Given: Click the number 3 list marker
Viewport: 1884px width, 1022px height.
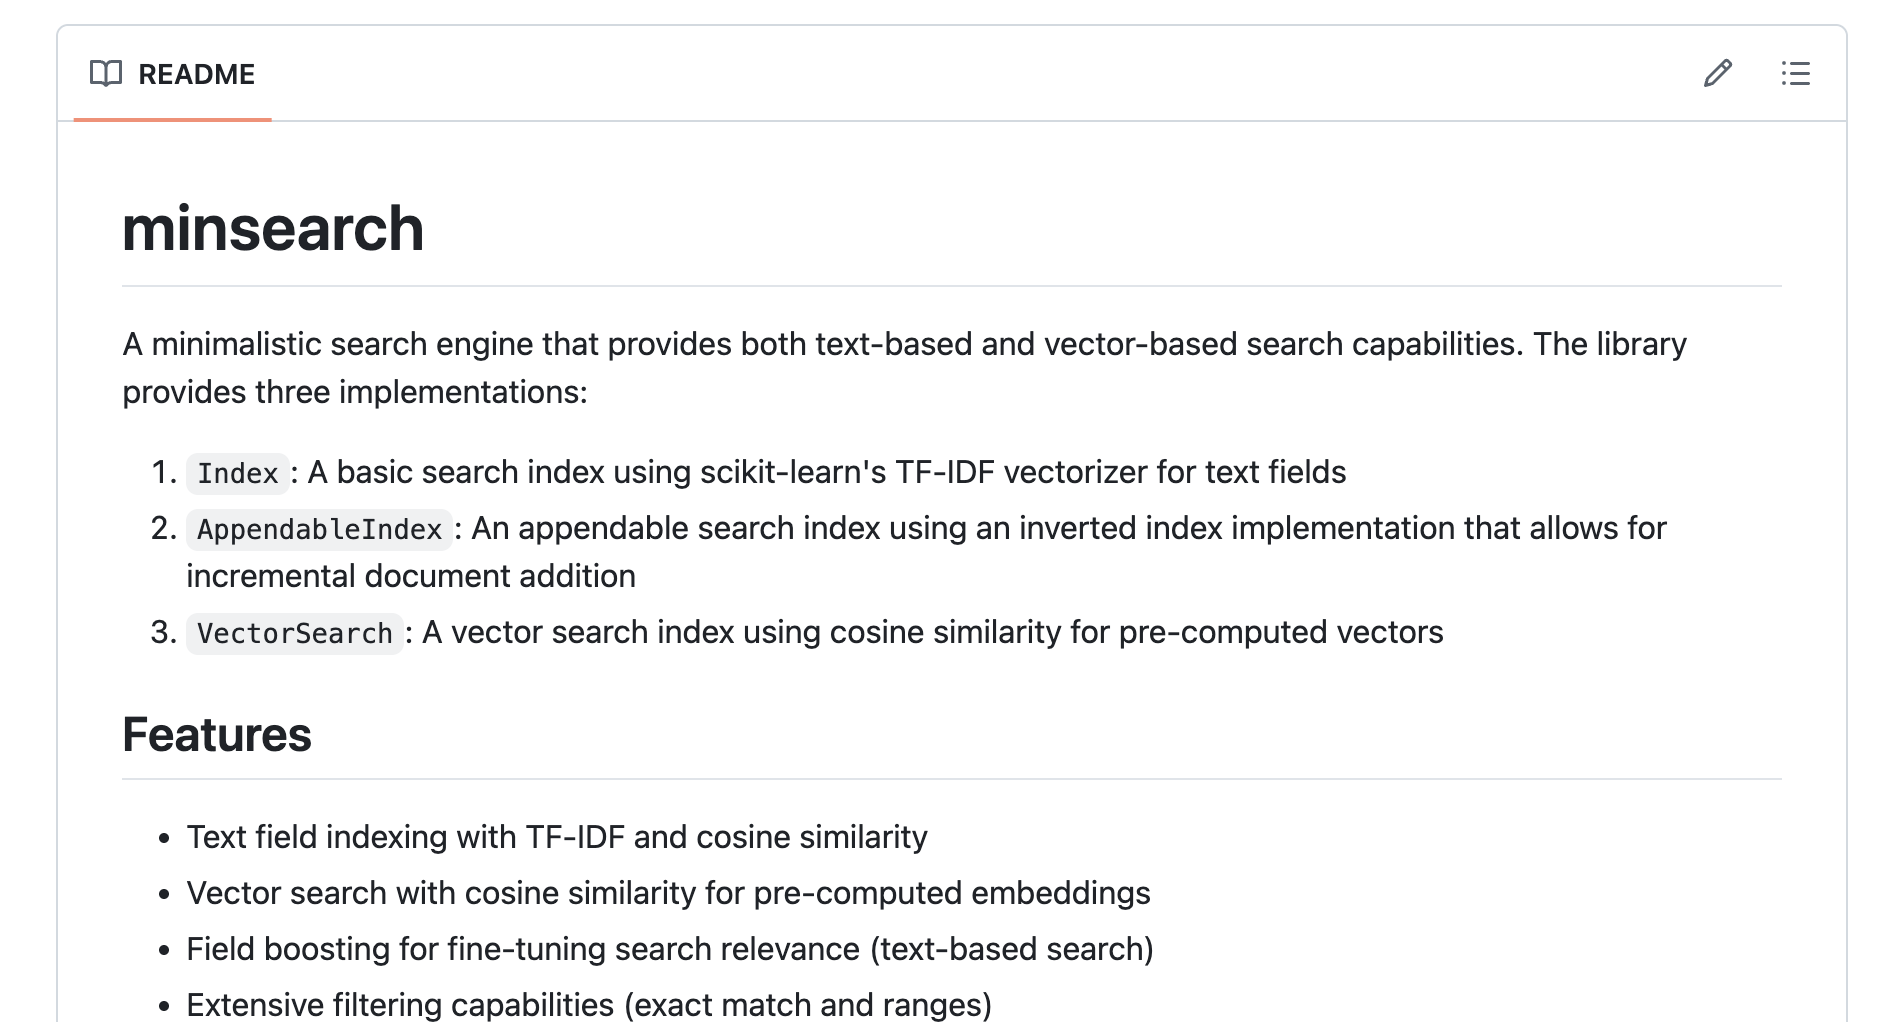Looking at the screenshot, I should (163, 632).
